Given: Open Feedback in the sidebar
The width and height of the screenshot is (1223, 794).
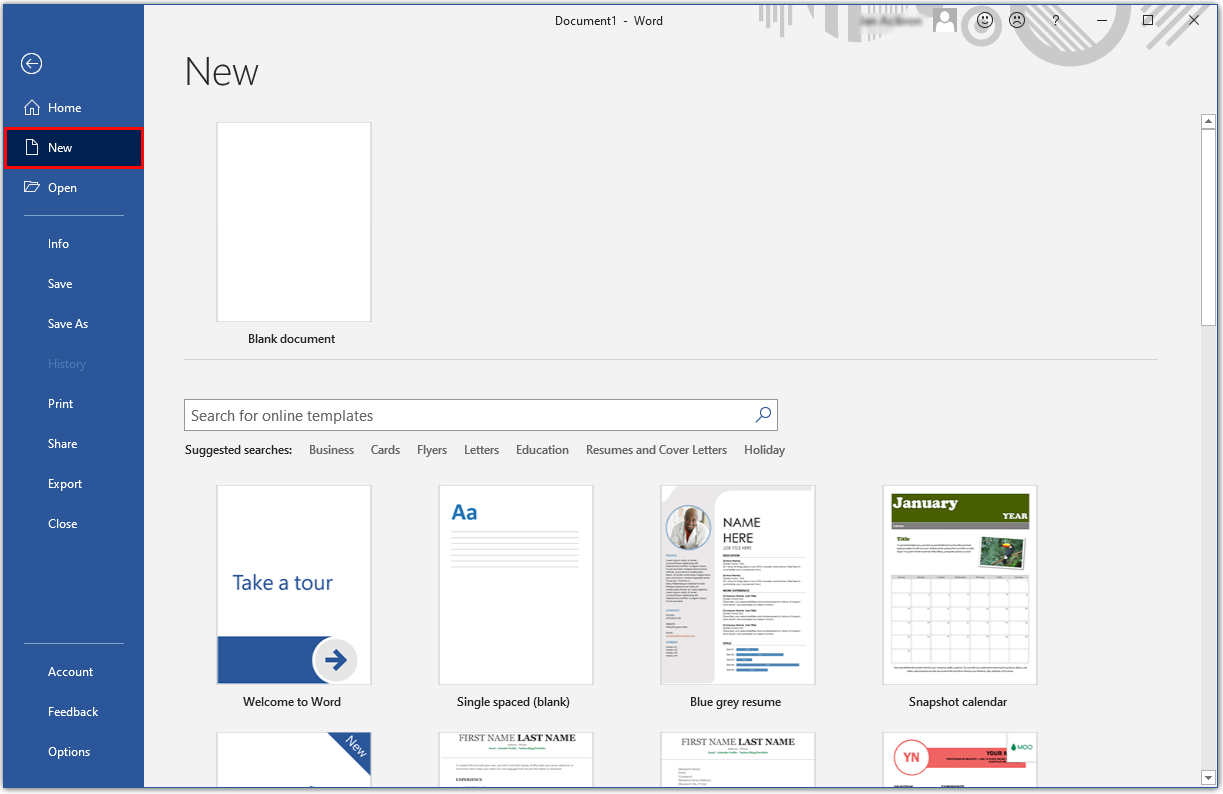Looking at the screenshot, I should click(x=73, y=712).
